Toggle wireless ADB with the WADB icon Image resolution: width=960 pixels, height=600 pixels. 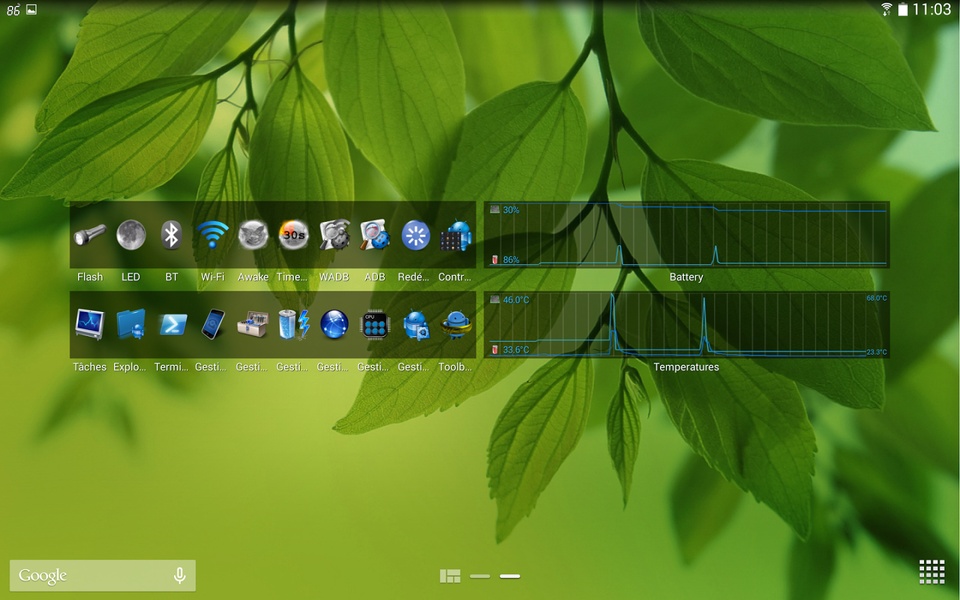(334, 235)
